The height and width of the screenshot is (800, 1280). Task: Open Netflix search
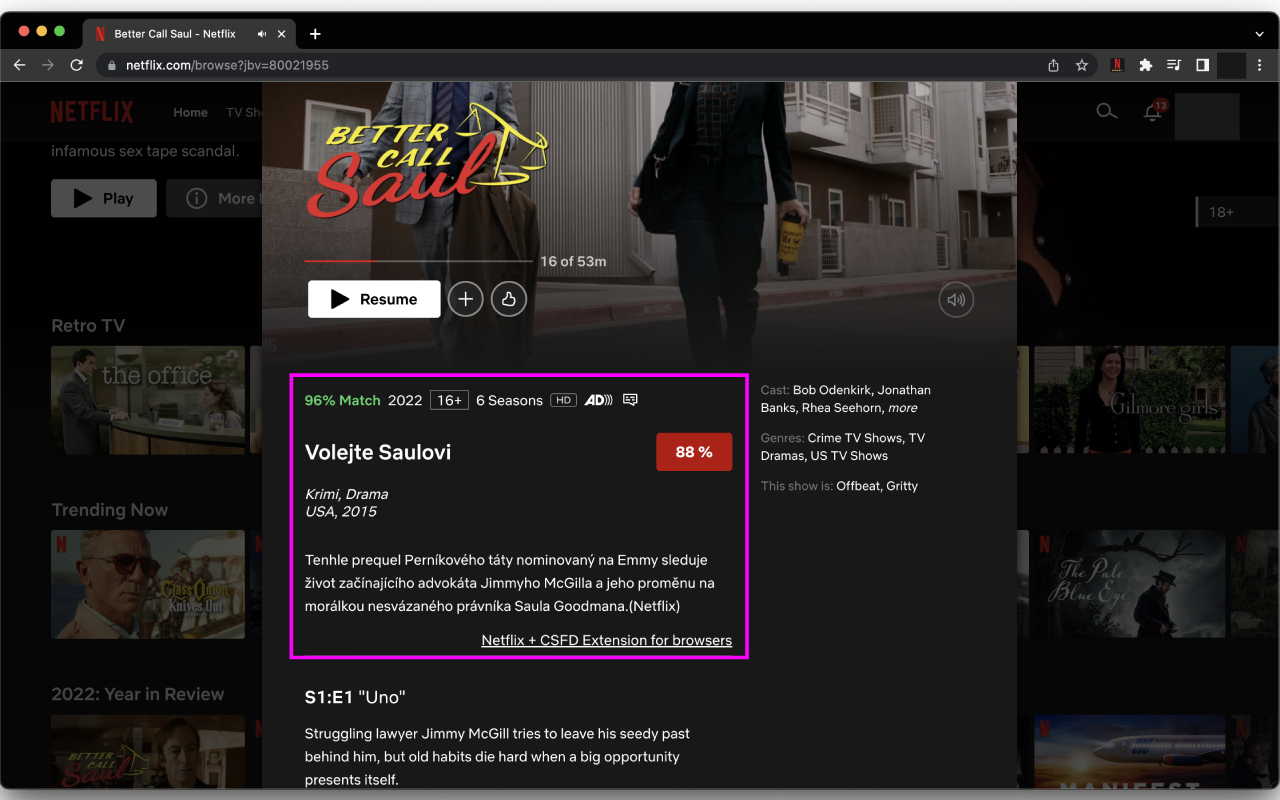[x=1106, y=112]
